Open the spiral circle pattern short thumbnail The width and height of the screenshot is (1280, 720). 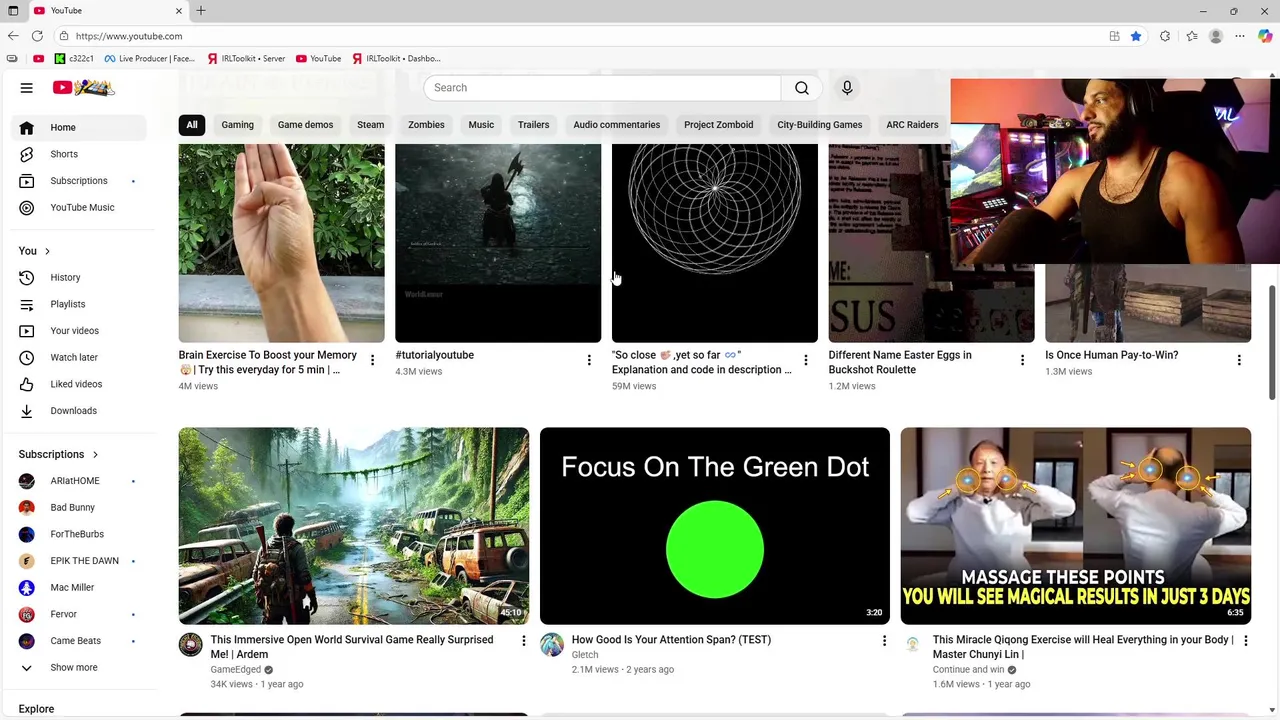(714, 243)
